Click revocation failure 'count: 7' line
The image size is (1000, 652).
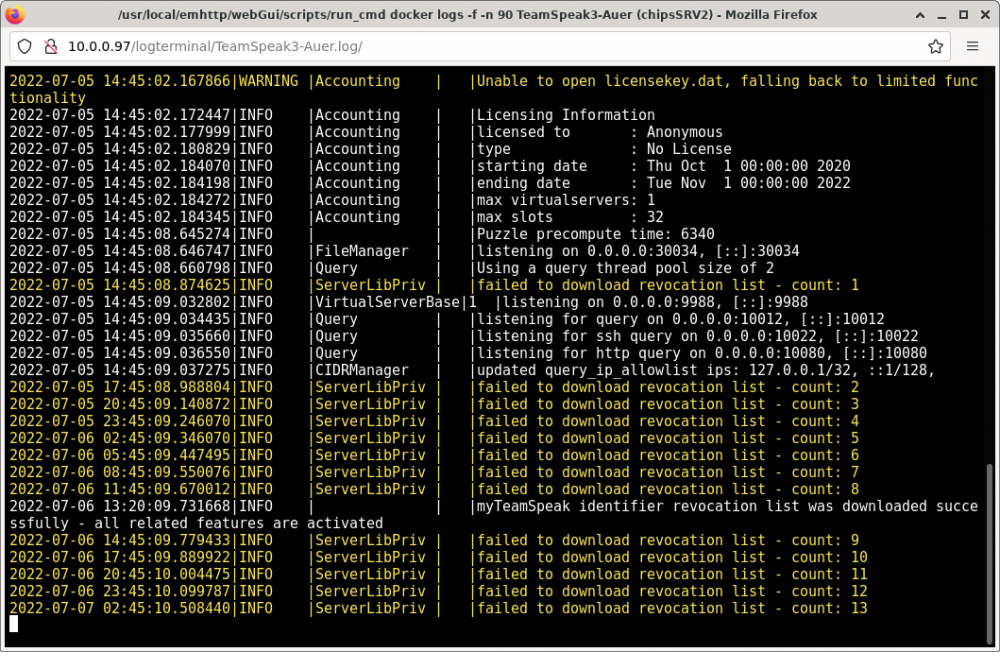(434, 472)
